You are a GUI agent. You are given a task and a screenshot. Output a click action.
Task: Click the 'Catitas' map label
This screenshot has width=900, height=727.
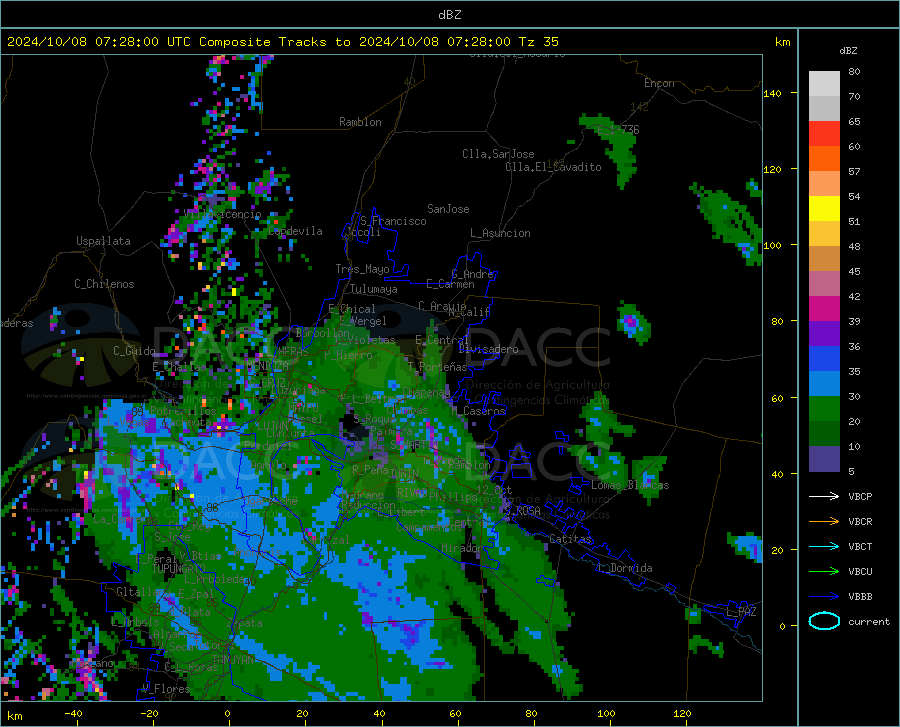click(x=570, y=539)
